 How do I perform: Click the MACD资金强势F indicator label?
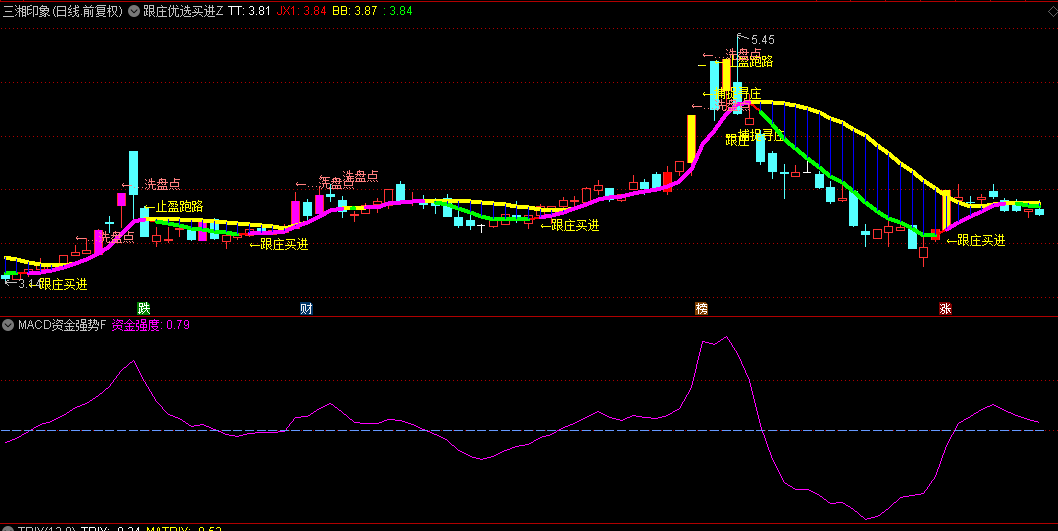(x=62, y=325)
